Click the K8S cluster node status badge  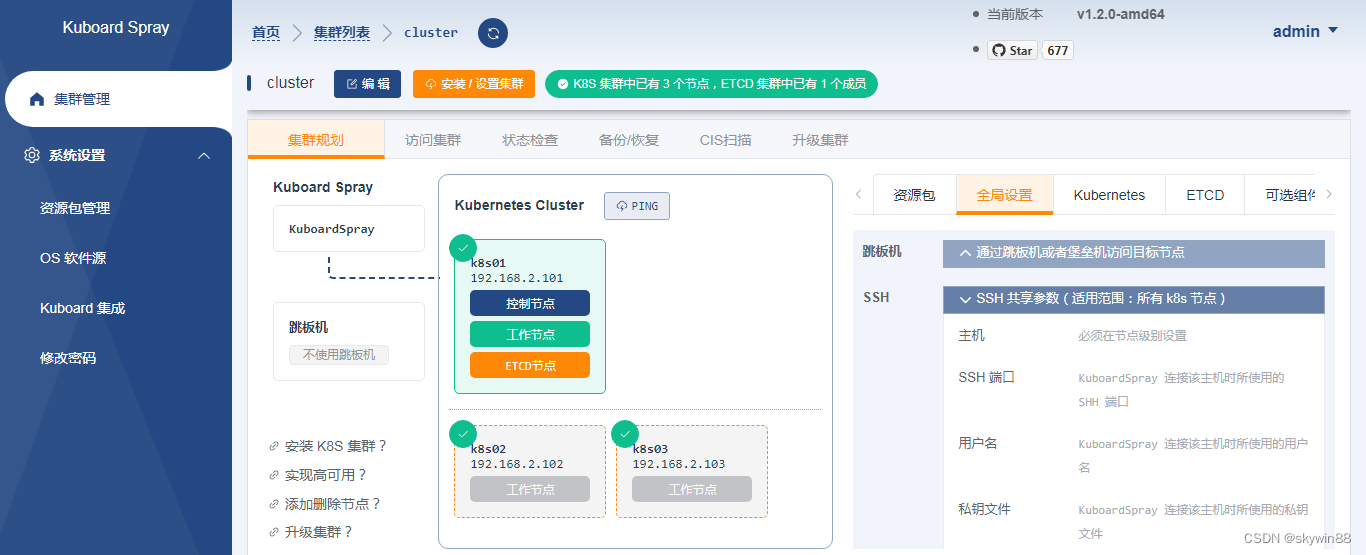[711, 84]
